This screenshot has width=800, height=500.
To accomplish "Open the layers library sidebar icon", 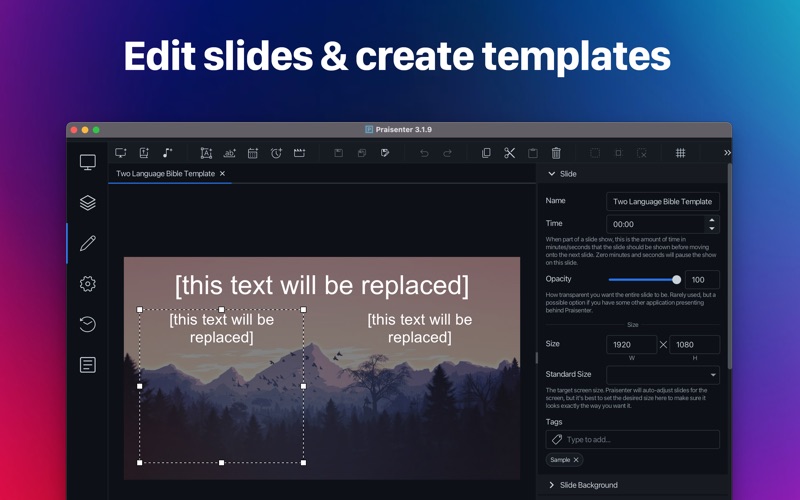I will 88,203.
